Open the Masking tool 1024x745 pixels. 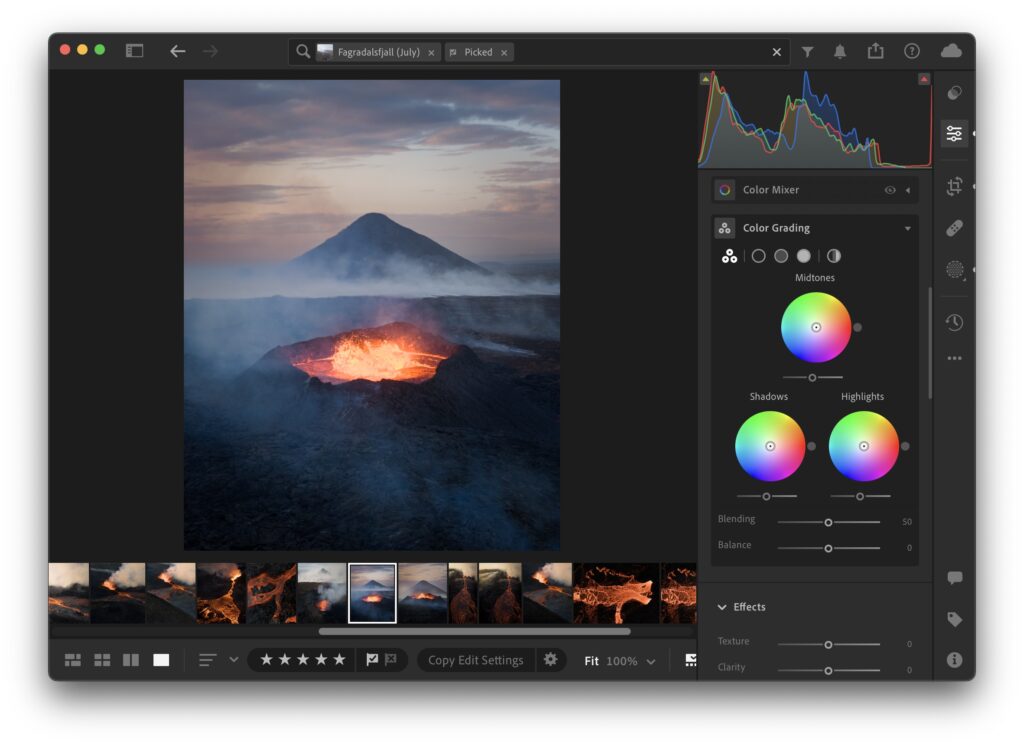(x=954, y=270)
